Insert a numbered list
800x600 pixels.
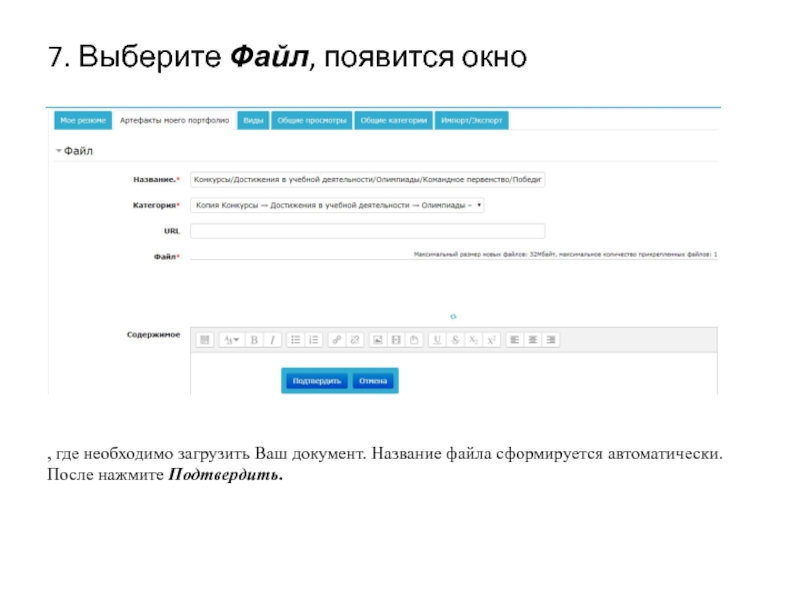(313, 340)
